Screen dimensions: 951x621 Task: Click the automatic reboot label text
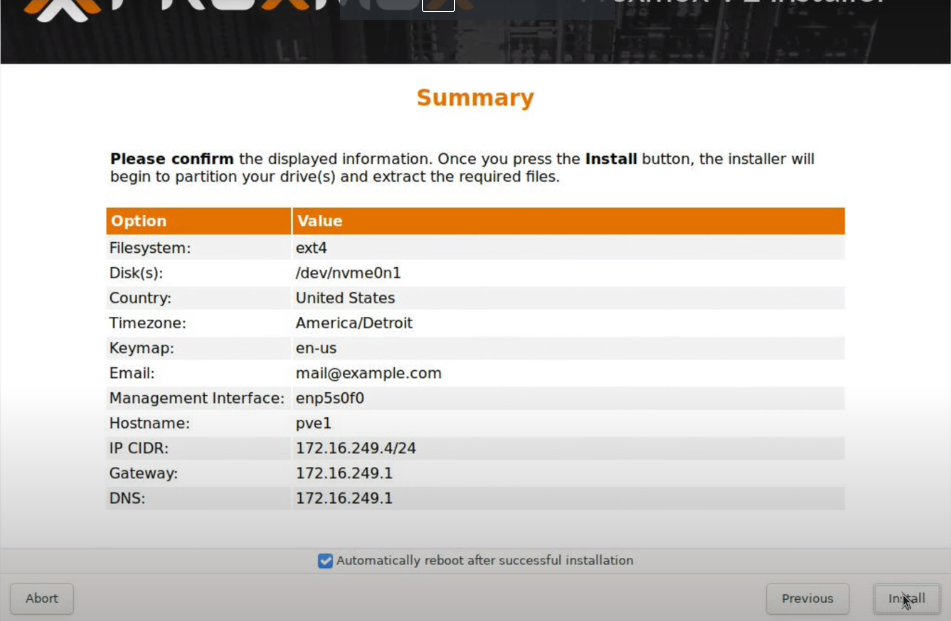pos(484,561)
